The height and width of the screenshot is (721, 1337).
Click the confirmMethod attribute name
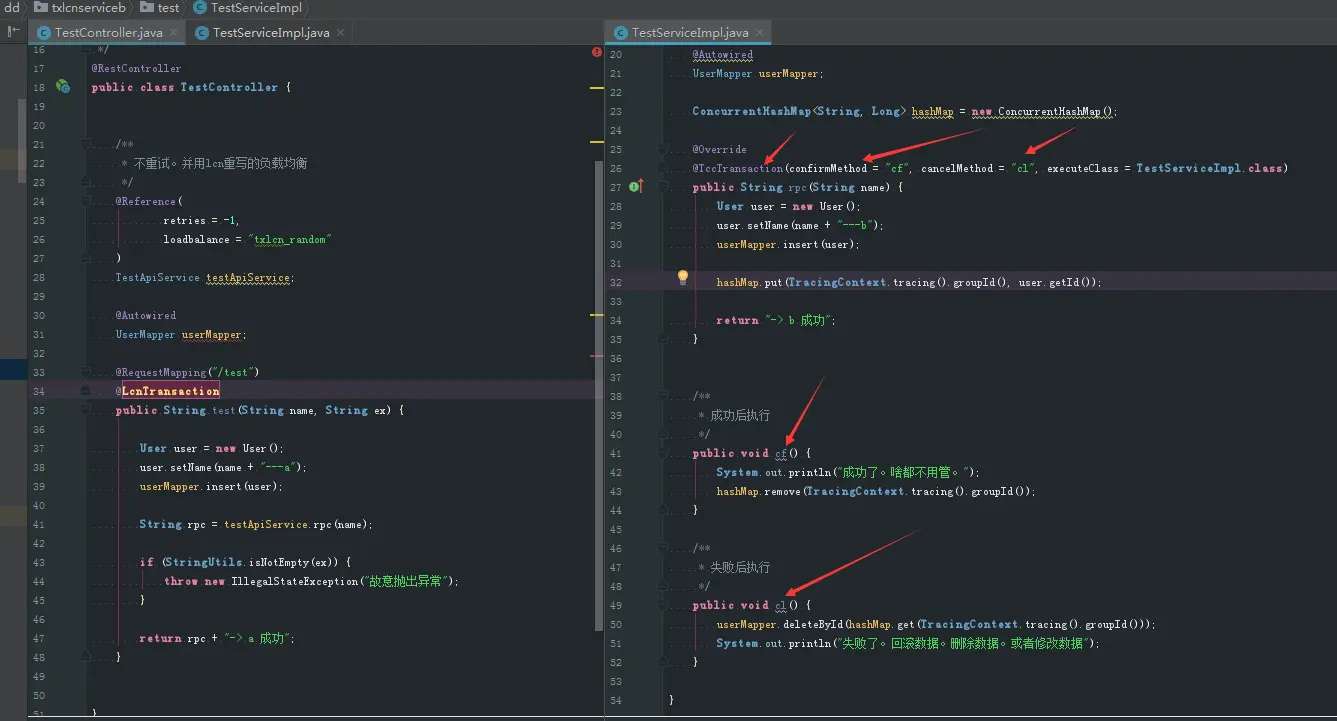coord(829,168)
